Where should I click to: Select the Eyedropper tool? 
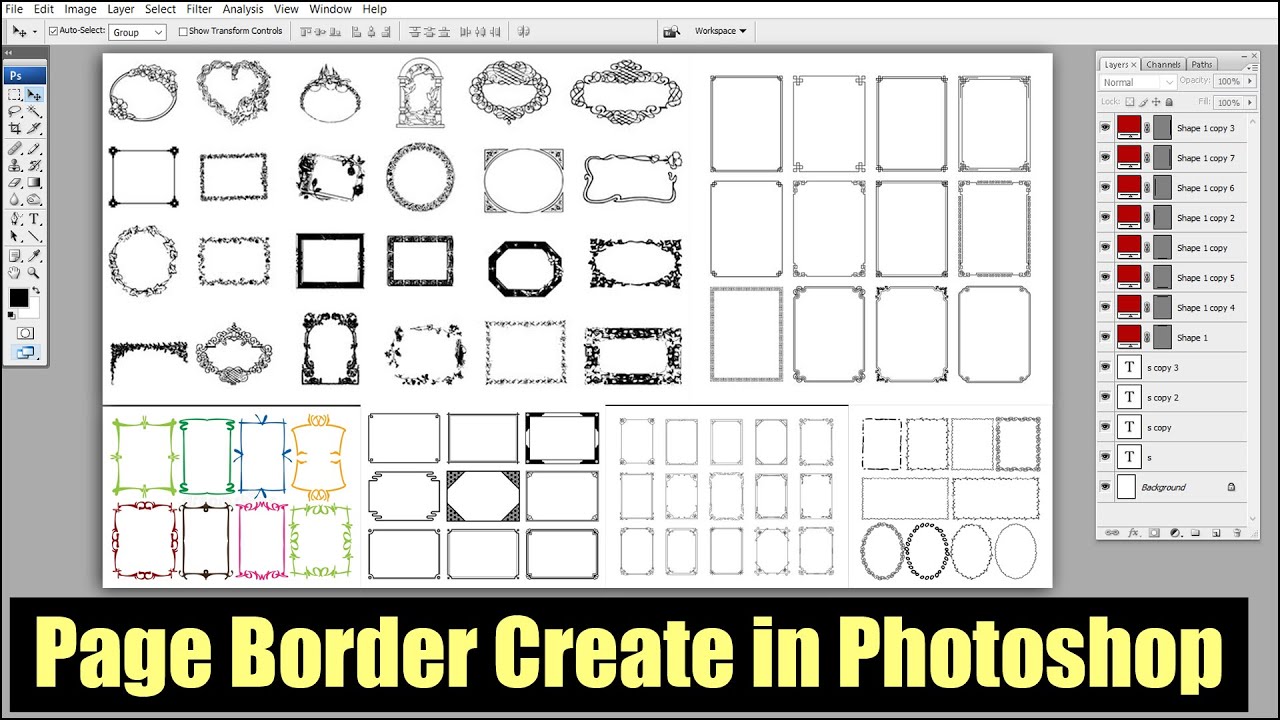tap(34, 256)
